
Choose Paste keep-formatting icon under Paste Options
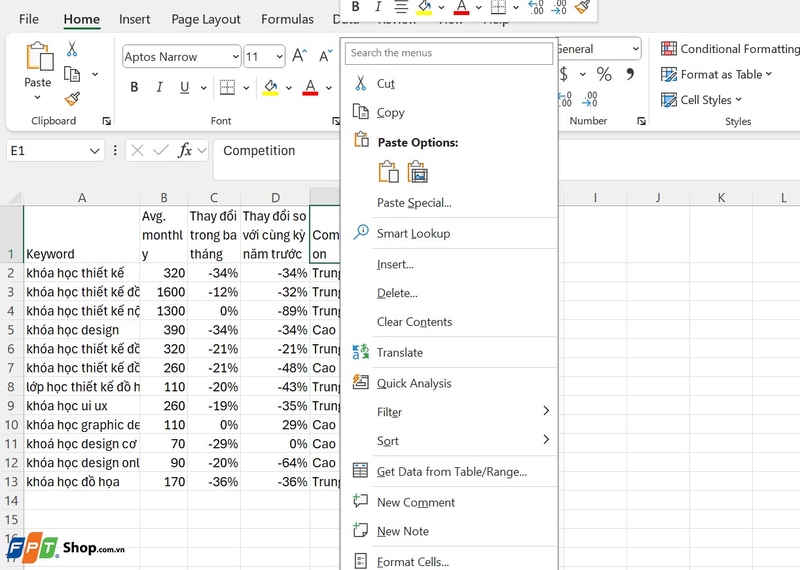pos(388,172)
